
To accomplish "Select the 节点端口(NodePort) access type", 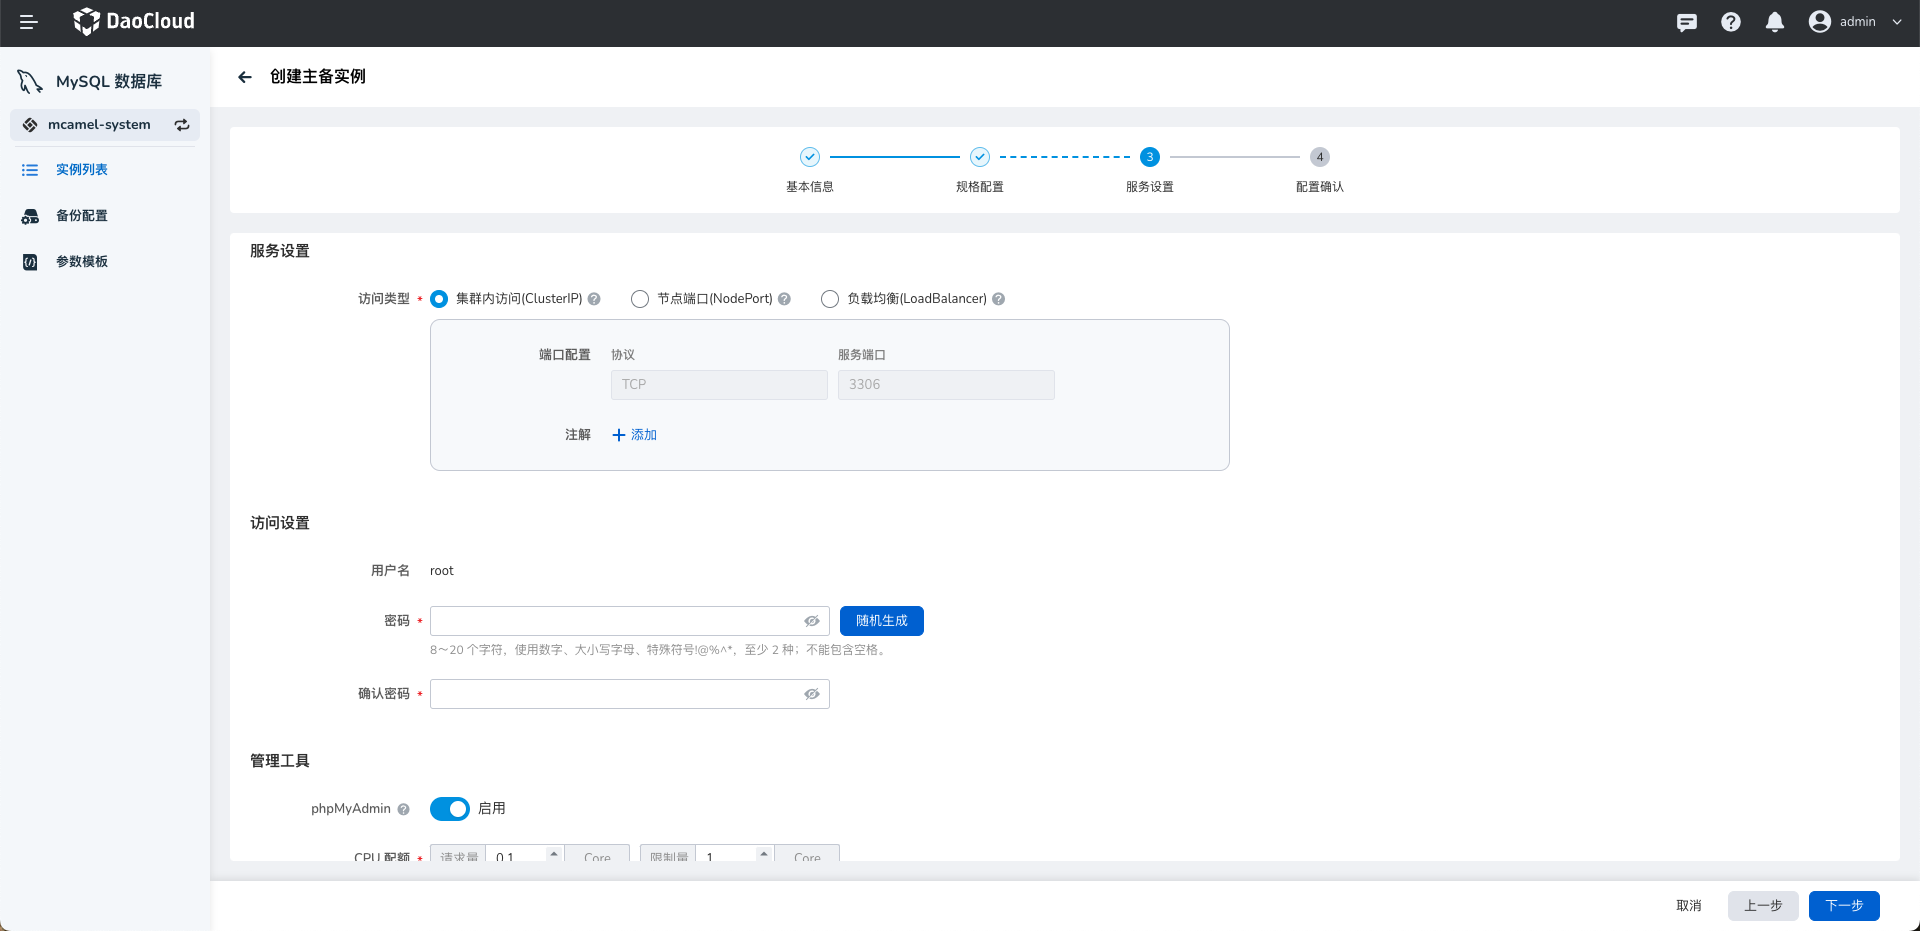I will pos(640,299).
